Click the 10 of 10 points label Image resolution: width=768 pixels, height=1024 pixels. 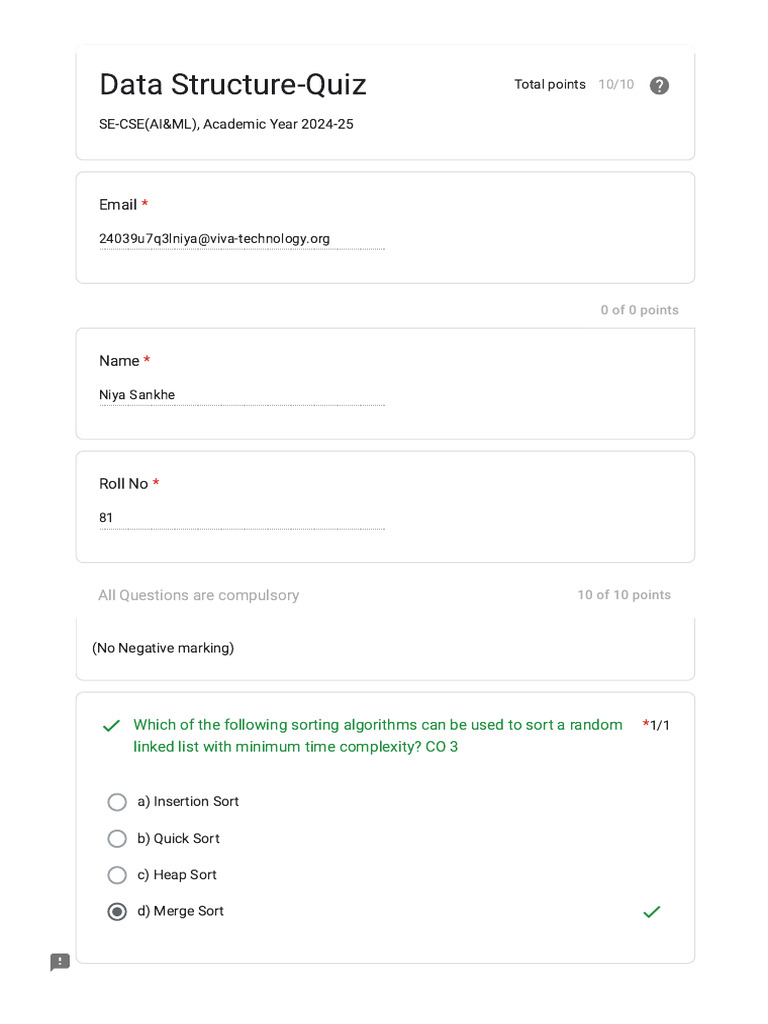tap(624, 595)
